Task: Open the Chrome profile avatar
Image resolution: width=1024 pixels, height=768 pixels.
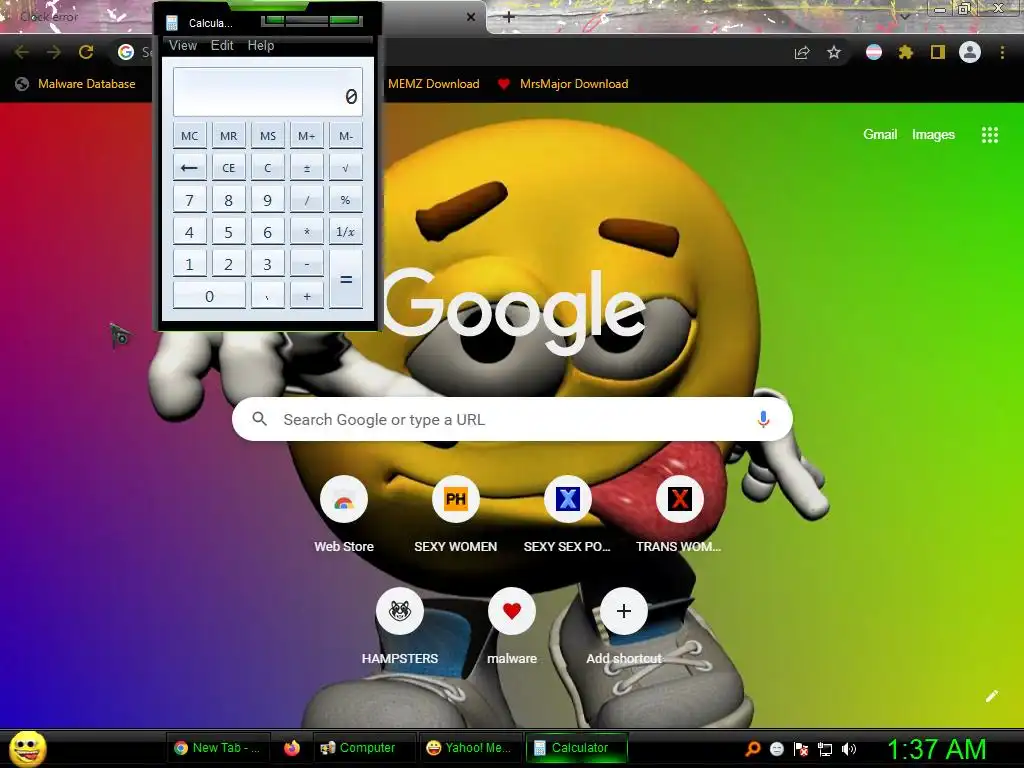Action: pyautogui.click(x=970, y=52)
